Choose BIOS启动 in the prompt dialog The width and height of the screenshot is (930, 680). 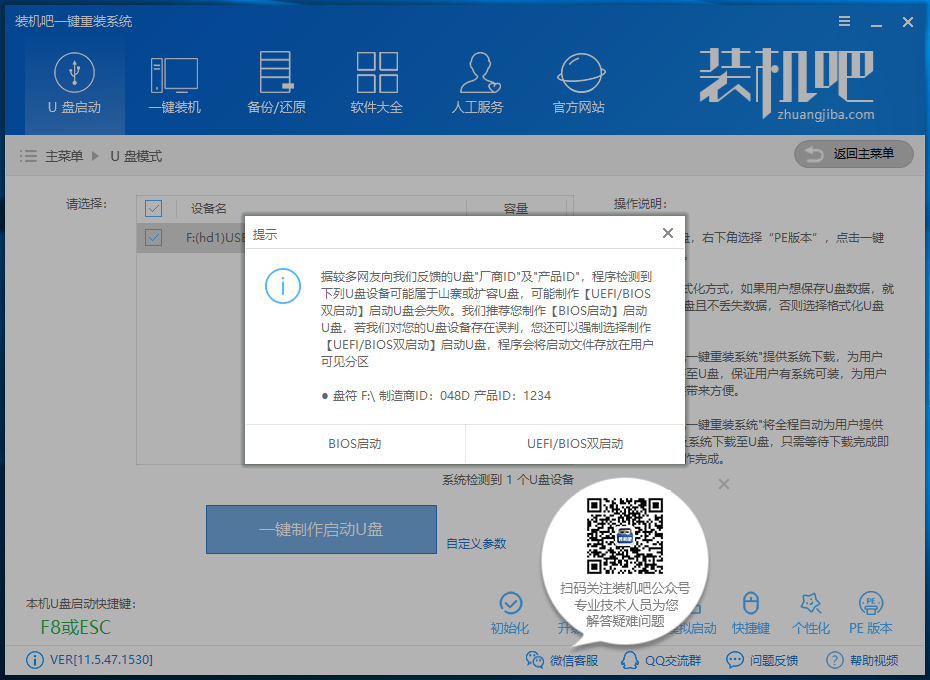[x=354, y=443]
